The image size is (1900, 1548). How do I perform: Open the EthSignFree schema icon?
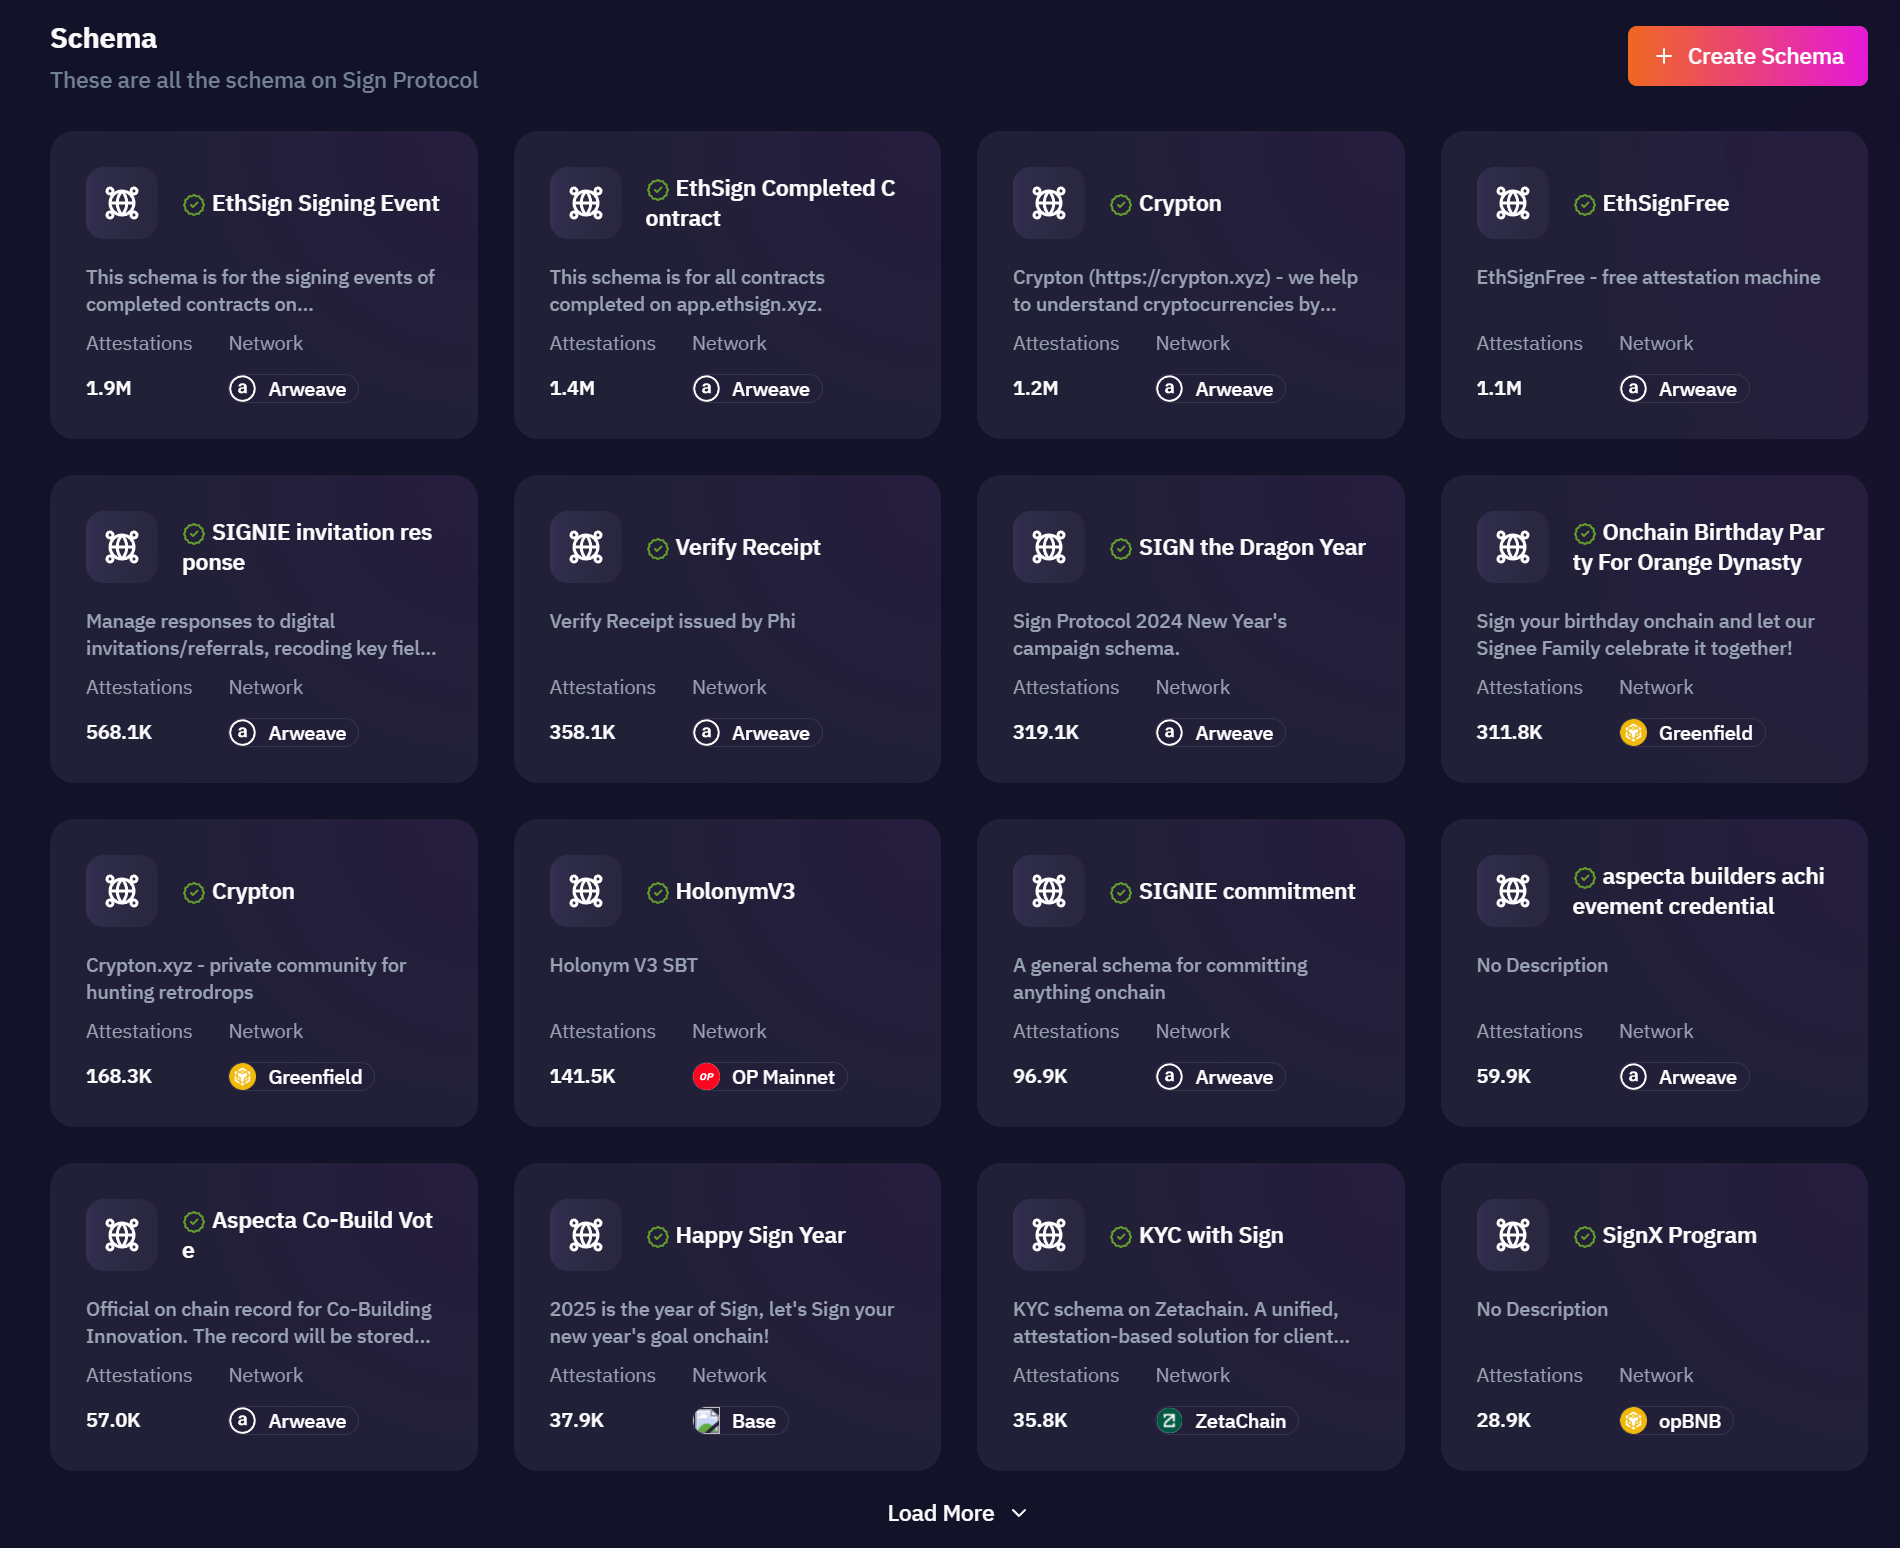coord(1513,203)
